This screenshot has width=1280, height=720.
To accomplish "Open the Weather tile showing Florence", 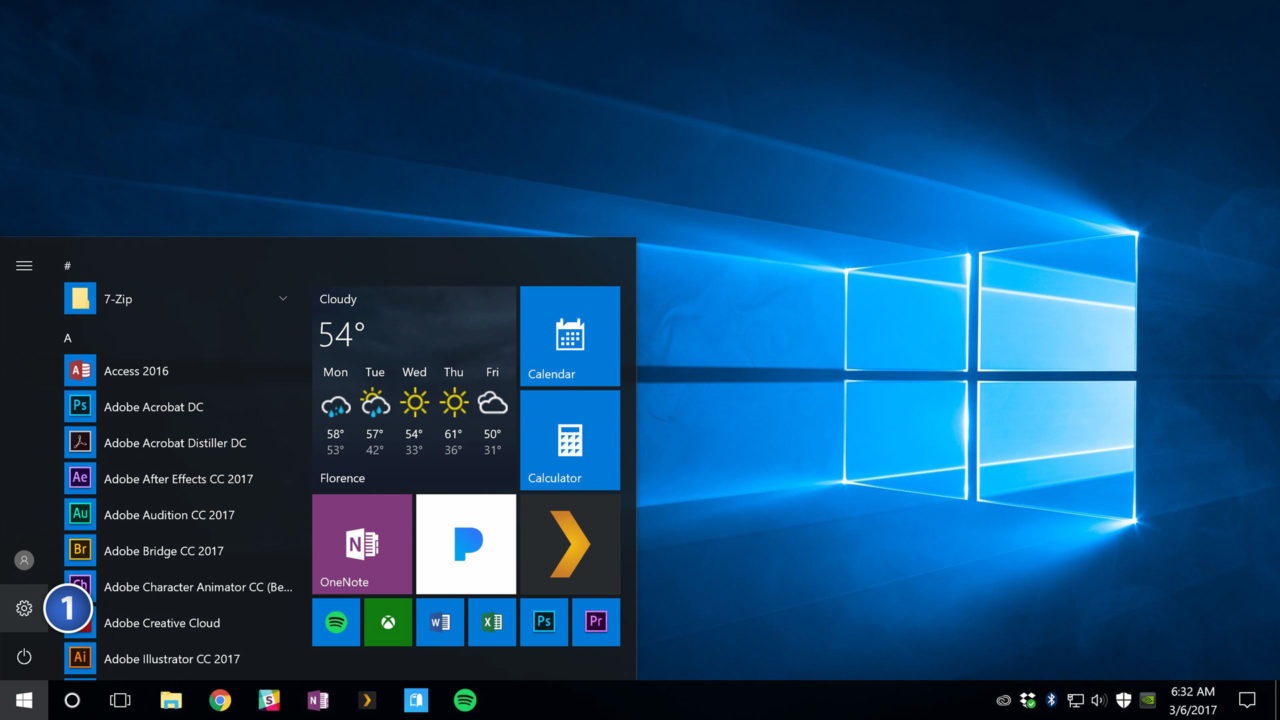I will tap(414, 388).
